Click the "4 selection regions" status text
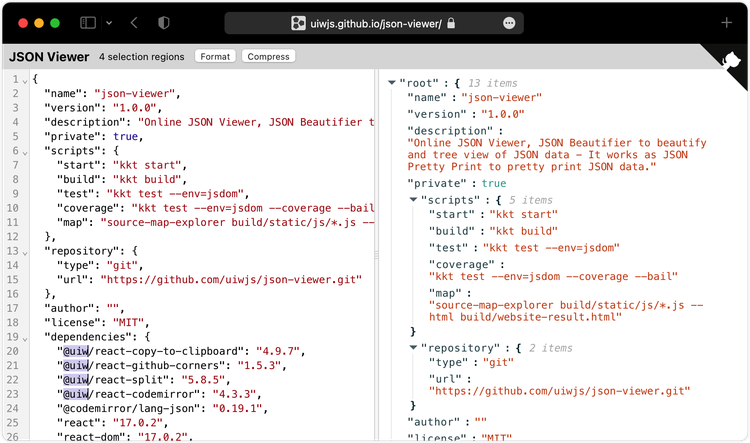This screenshot has width=750, height=443. tap(142, 56)
